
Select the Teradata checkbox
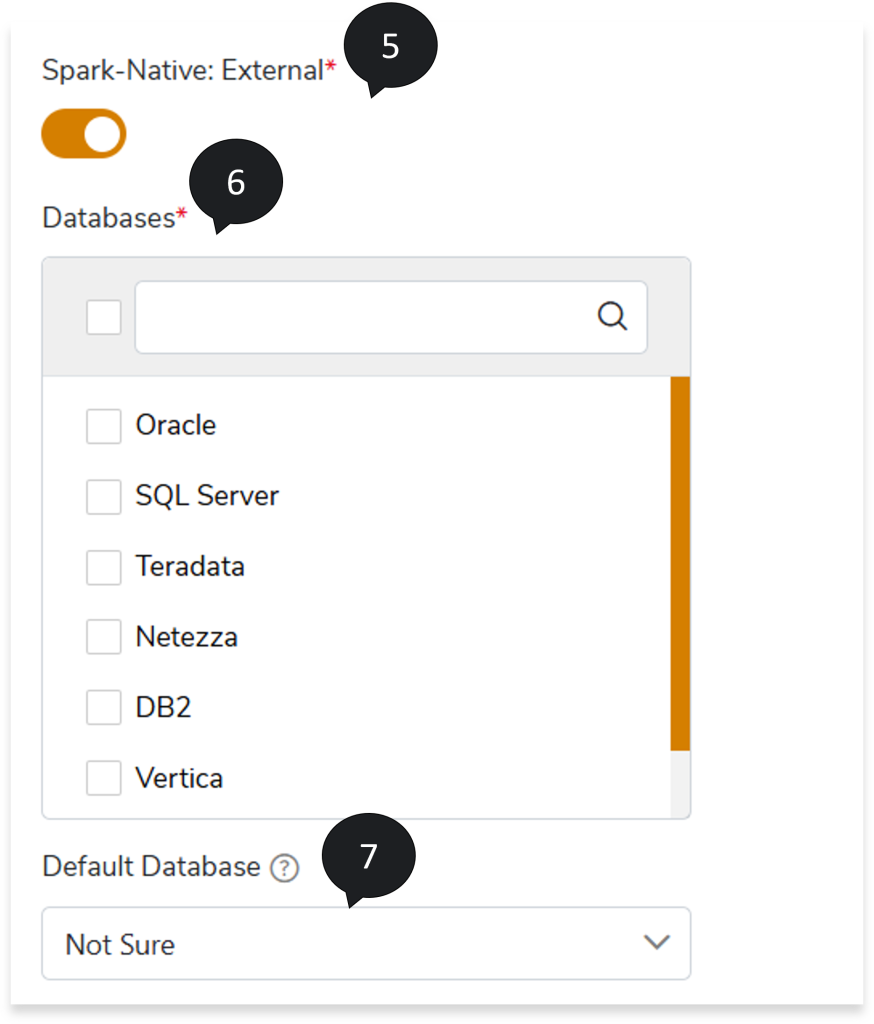pyautogui.click(x=104, y=567)
